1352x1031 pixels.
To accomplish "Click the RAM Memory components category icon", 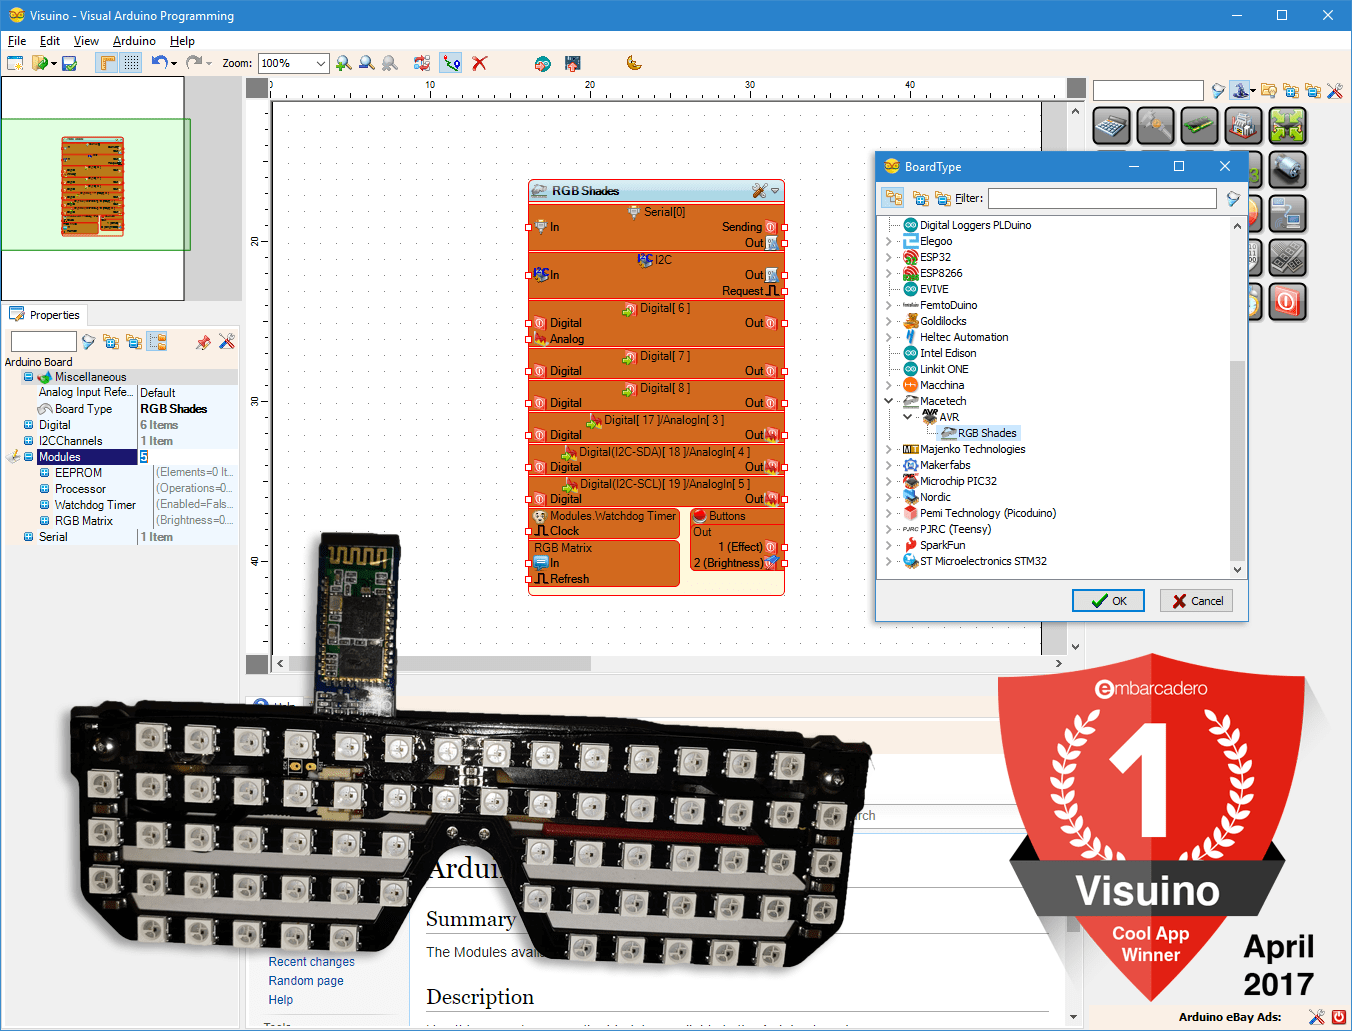I will coord(1199,126).
